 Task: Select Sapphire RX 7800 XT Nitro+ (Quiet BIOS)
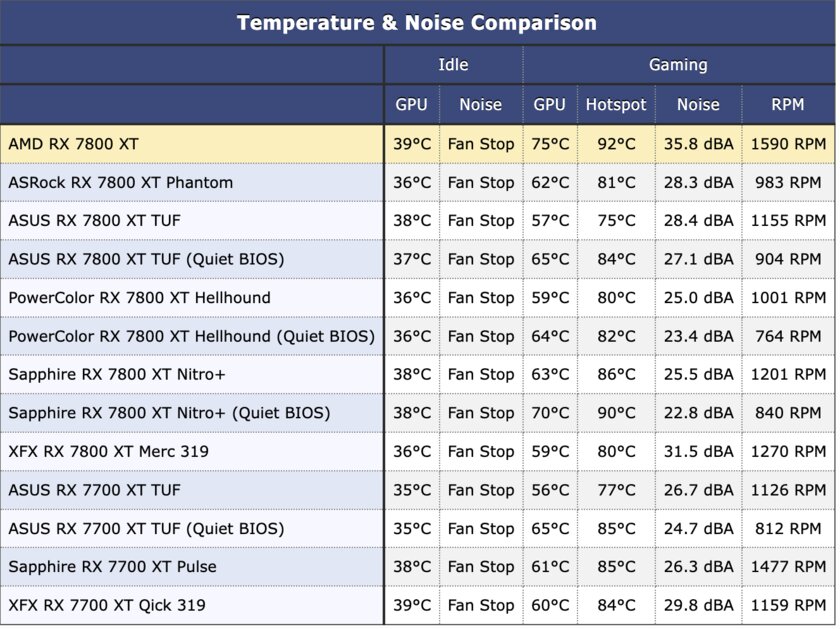pos(169,413)
